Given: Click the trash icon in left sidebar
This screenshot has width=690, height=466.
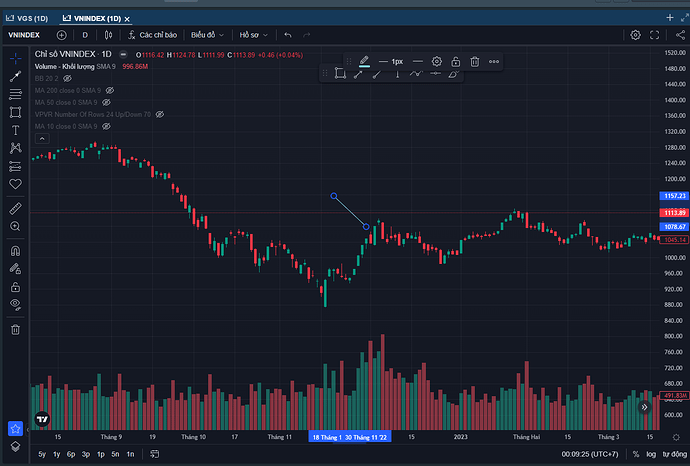Looking at the screenshot, I should pyautogui.click(x=16, y=329).
